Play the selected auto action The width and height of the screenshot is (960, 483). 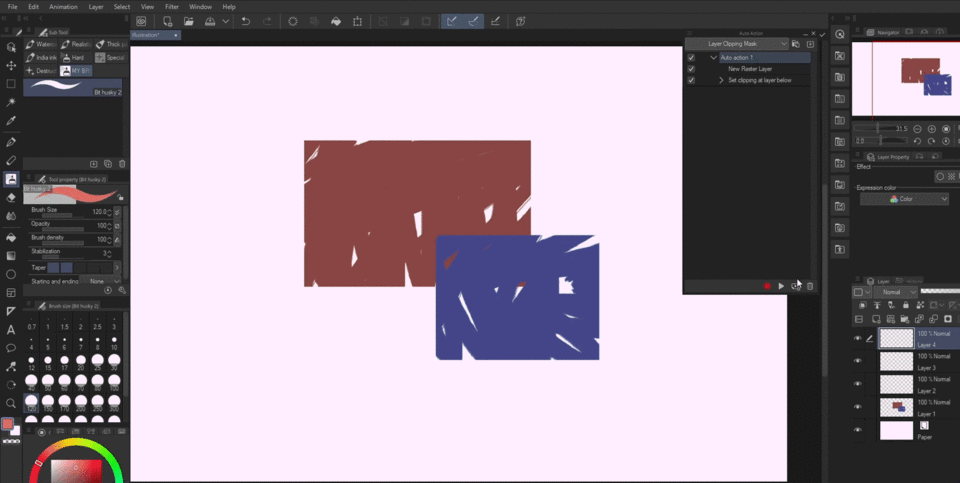point(781,286)
